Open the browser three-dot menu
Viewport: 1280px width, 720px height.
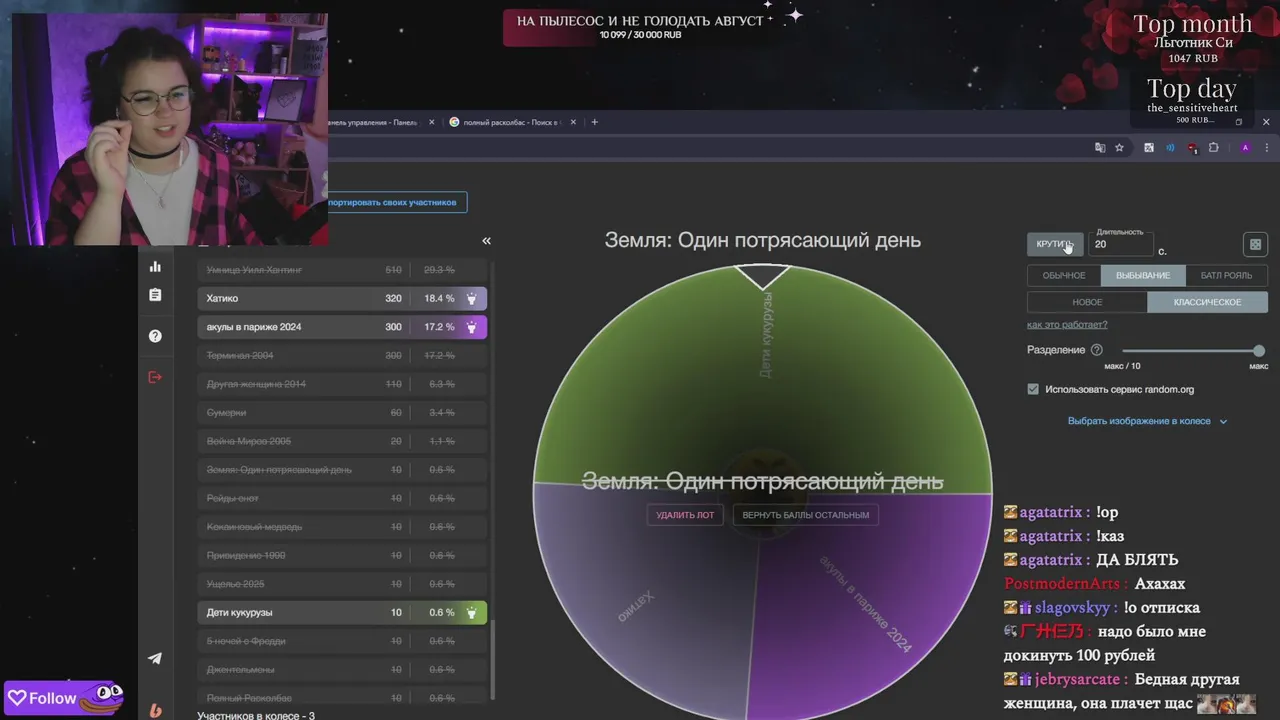tap(1269, 148)
